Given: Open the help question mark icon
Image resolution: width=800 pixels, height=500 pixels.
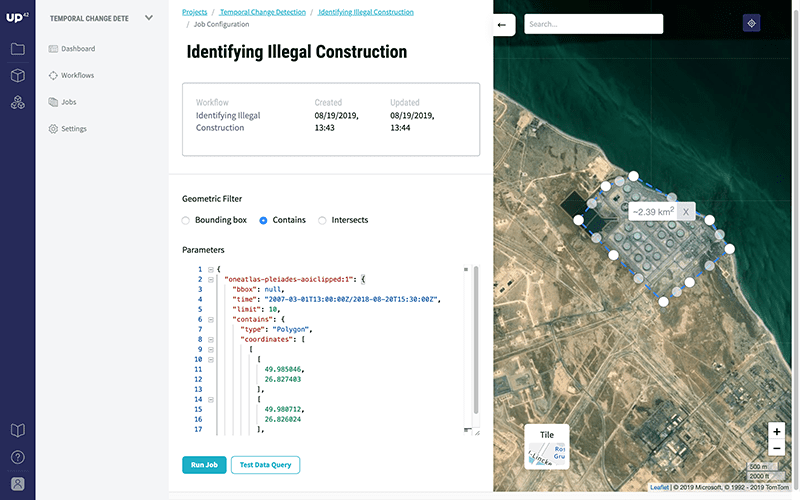Looking at the screenshot, I should (x=17, y=458).
